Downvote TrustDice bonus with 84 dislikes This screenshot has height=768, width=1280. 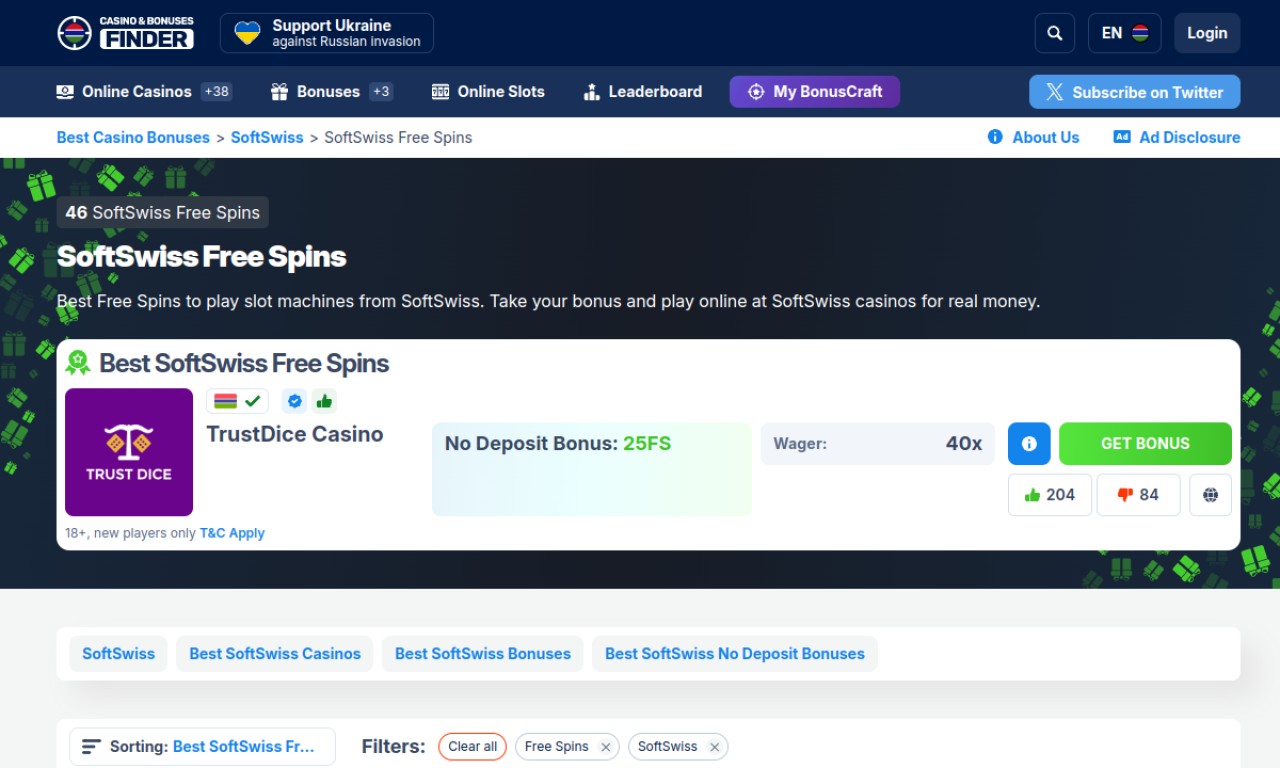1138,495
